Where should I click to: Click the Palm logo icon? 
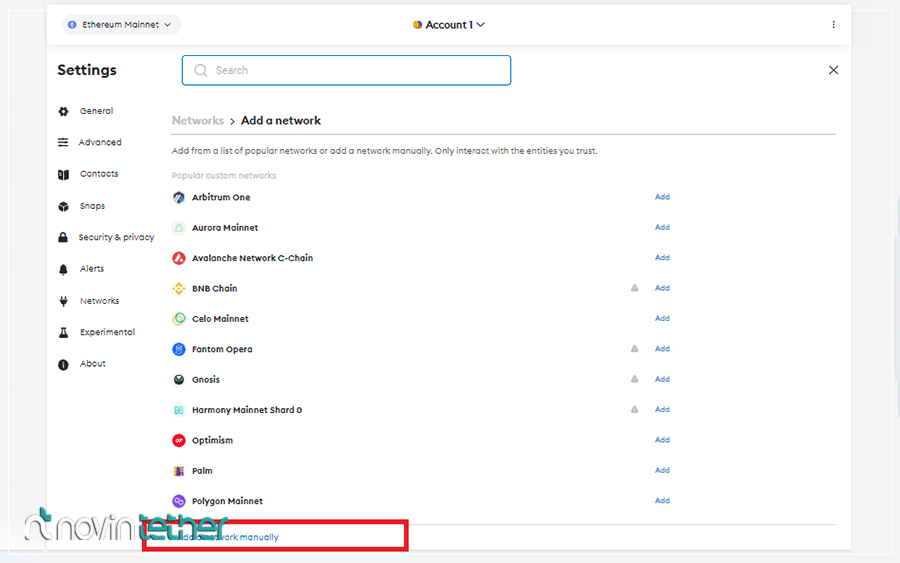click(x=179, y=471)
